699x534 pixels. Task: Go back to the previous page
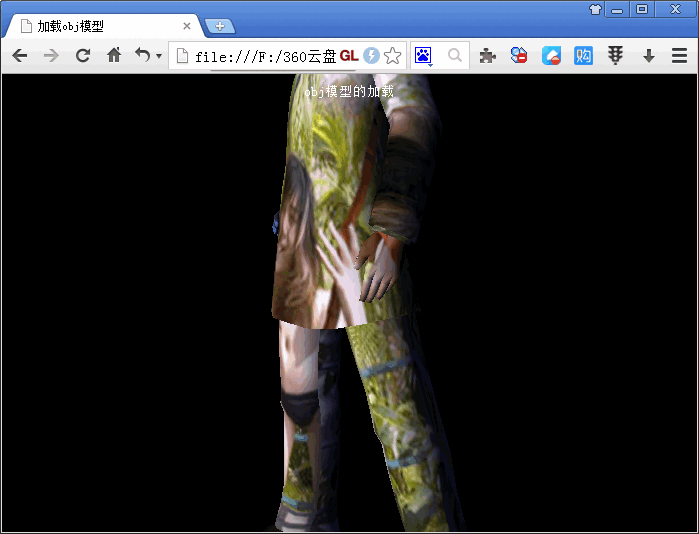[20, 56]
